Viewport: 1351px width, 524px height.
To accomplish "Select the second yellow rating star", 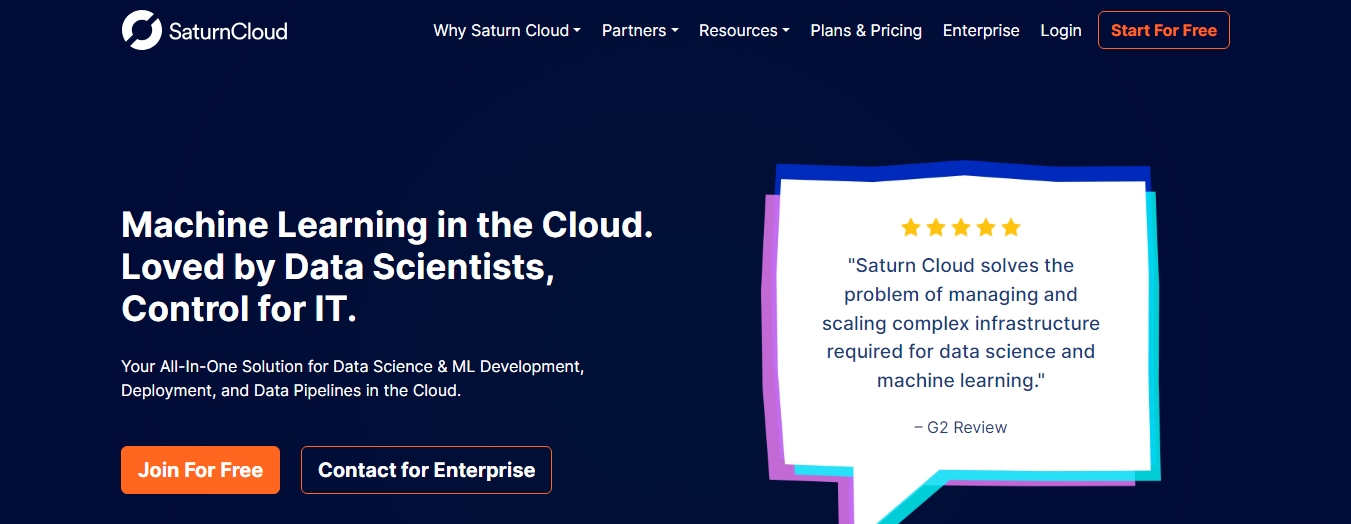I will pos(935,228).
